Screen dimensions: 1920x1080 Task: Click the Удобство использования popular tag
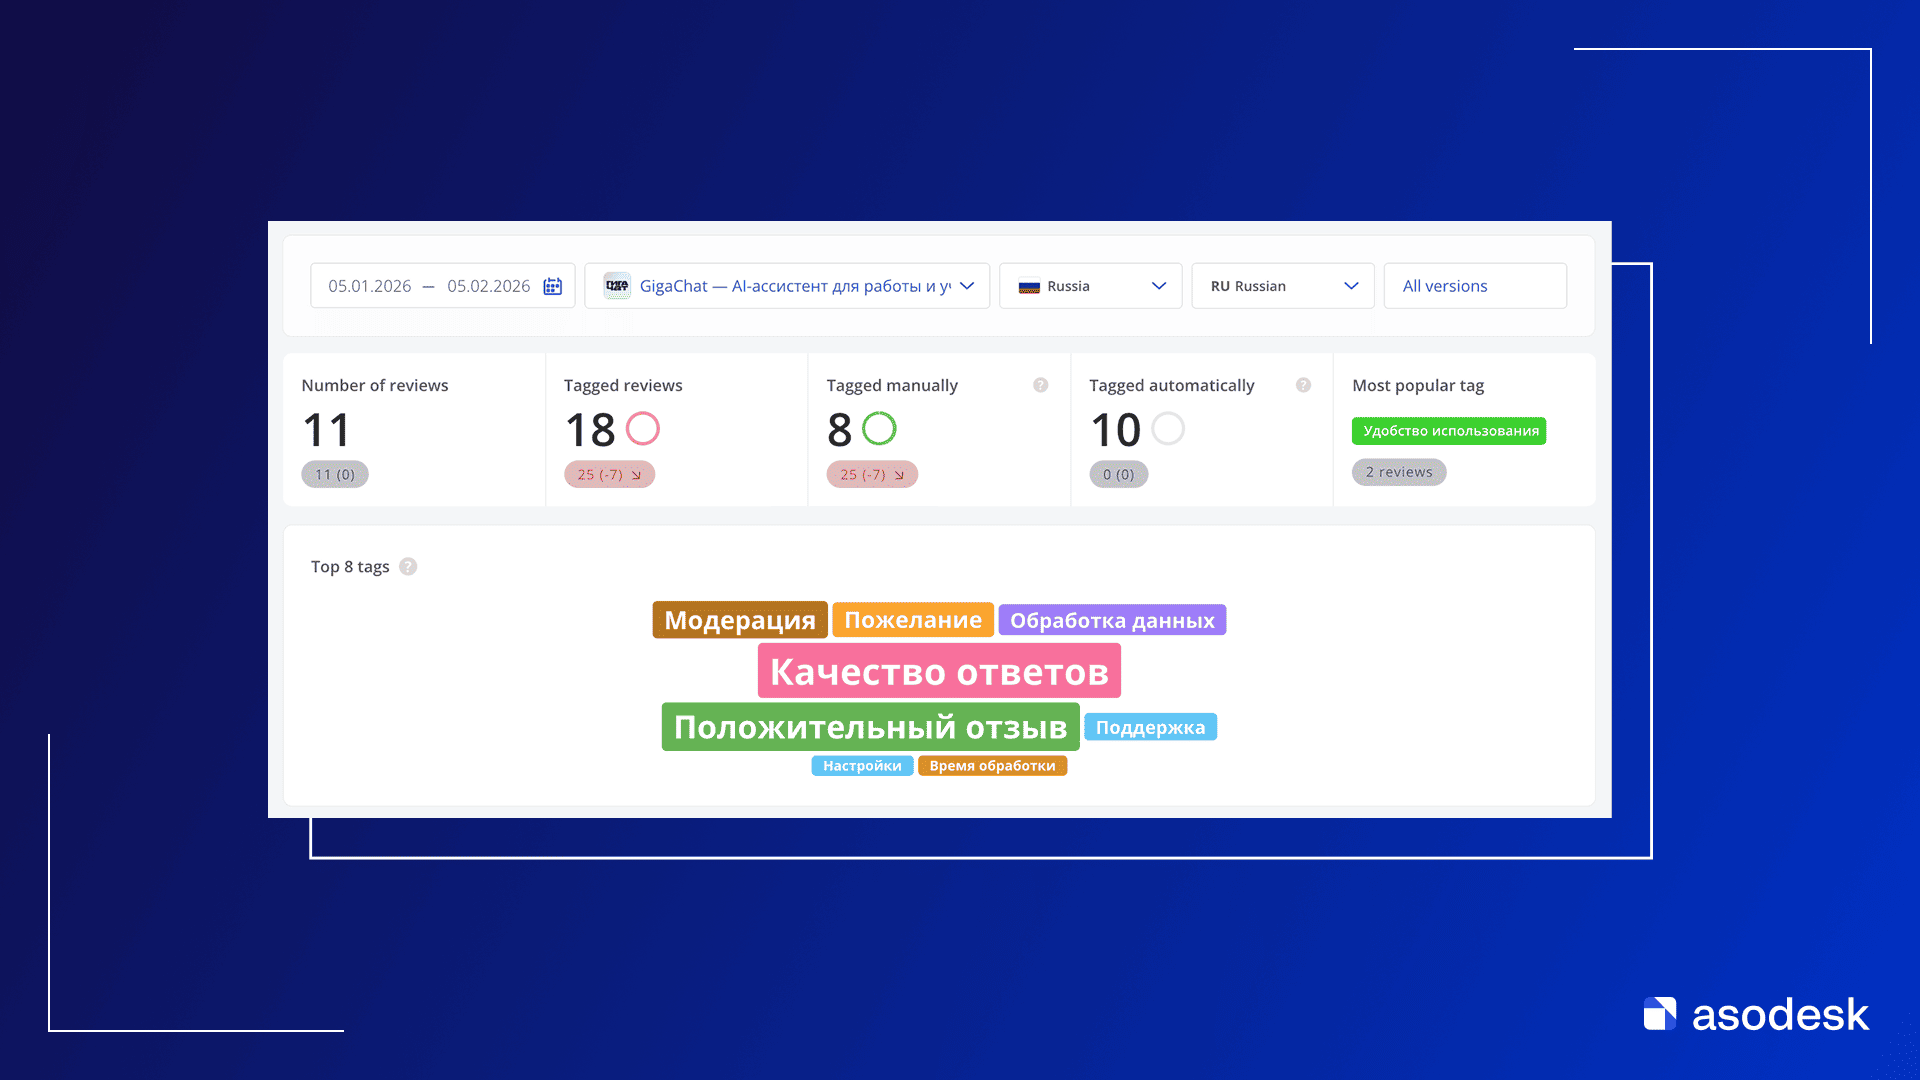tap(1448, 431)
